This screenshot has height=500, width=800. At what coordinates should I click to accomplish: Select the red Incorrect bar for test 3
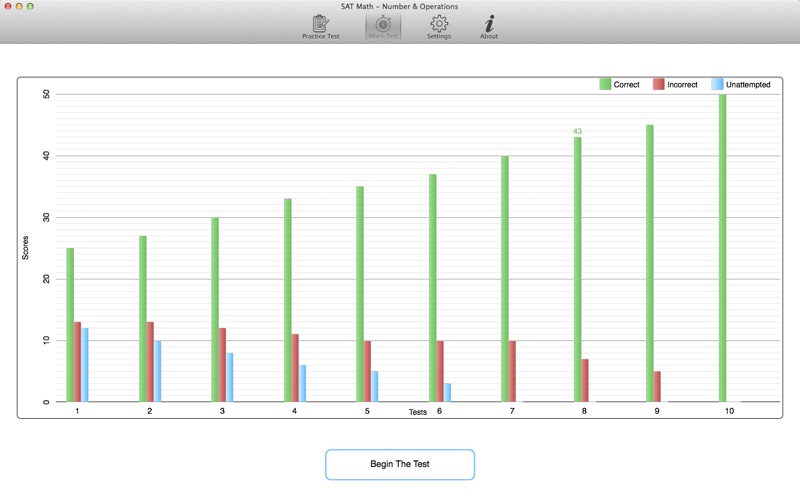click(222, 365)
